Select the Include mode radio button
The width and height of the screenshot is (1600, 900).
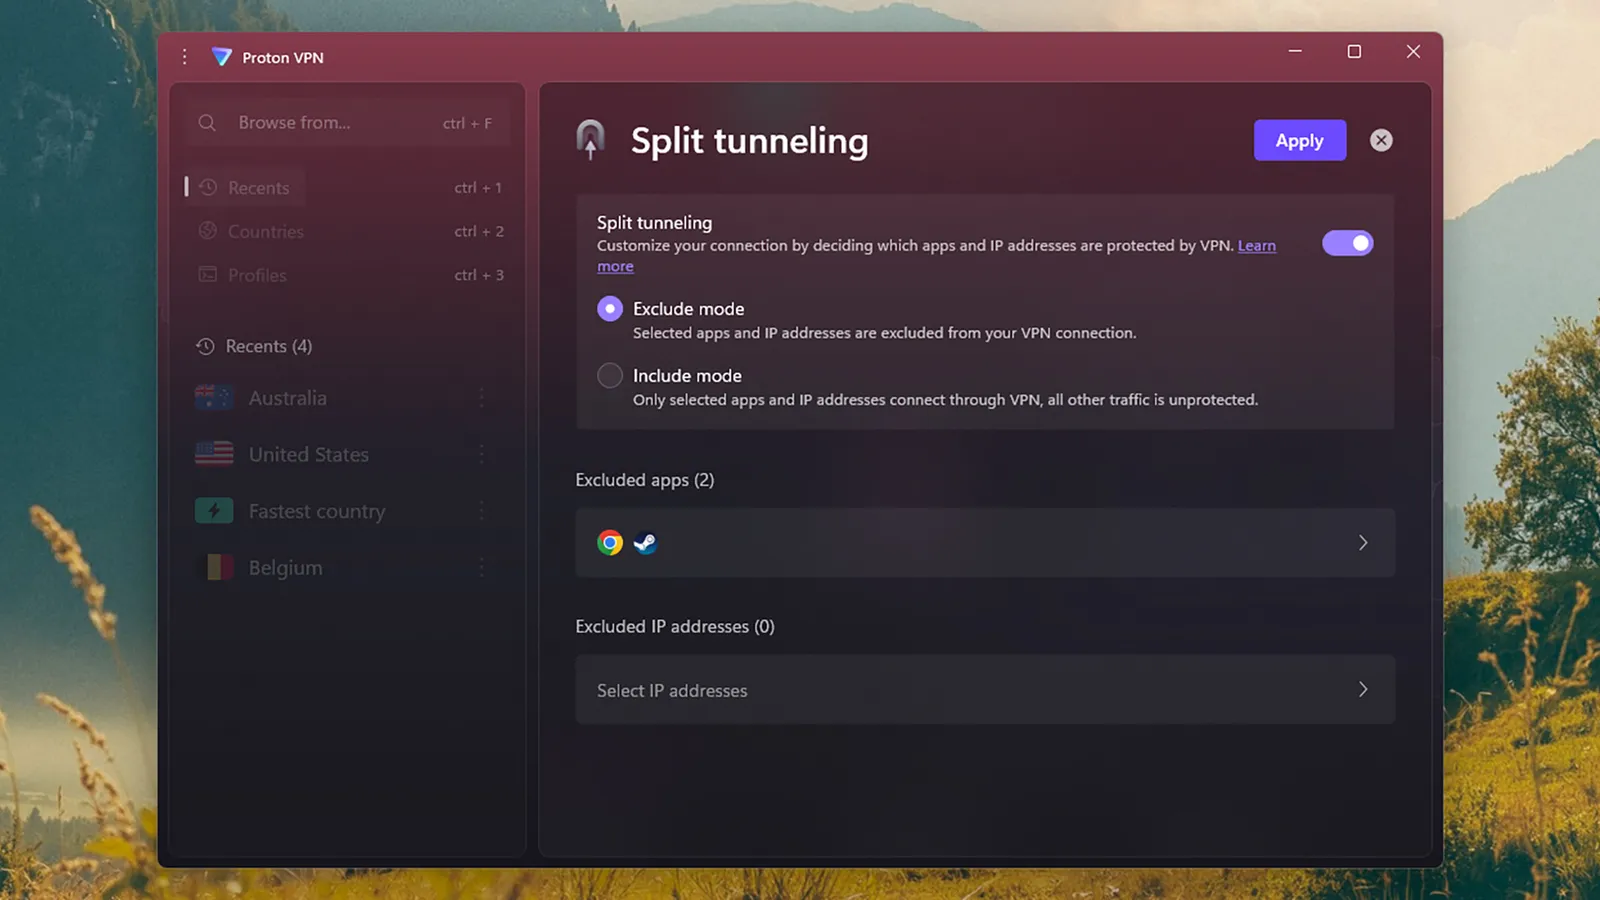[610, 376]
